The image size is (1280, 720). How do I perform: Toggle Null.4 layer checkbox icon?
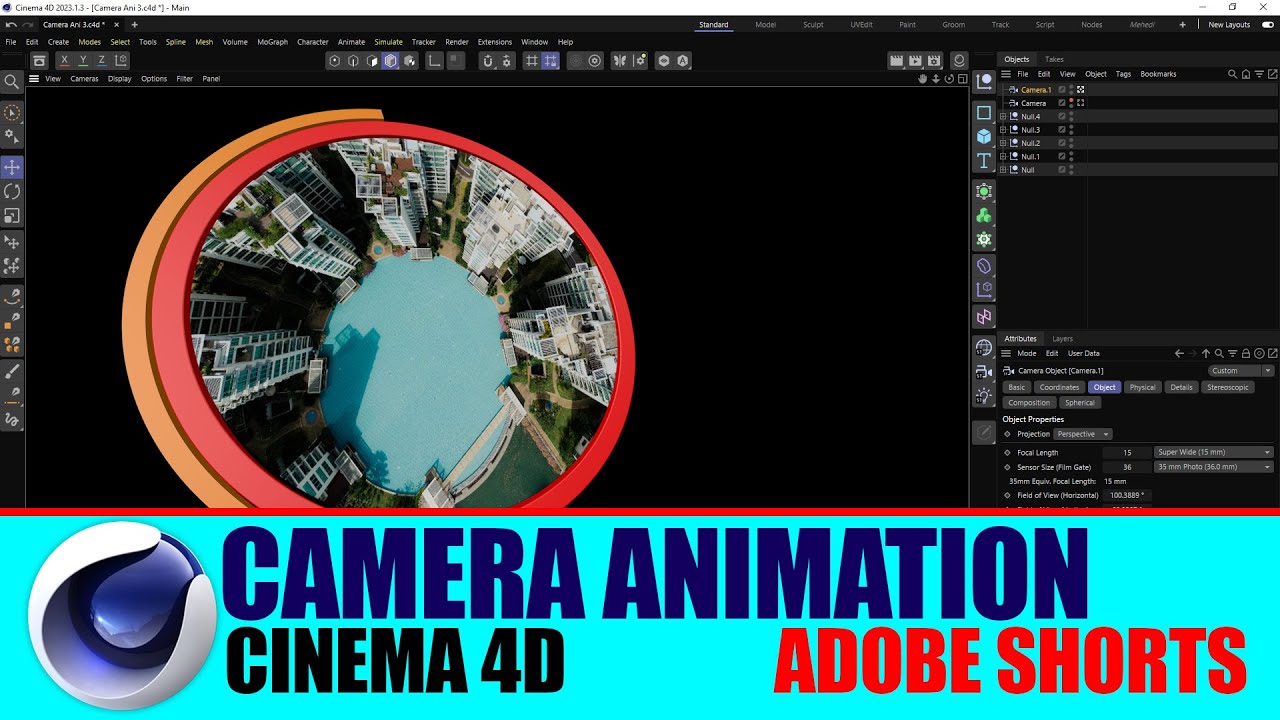pos(1062,117)
